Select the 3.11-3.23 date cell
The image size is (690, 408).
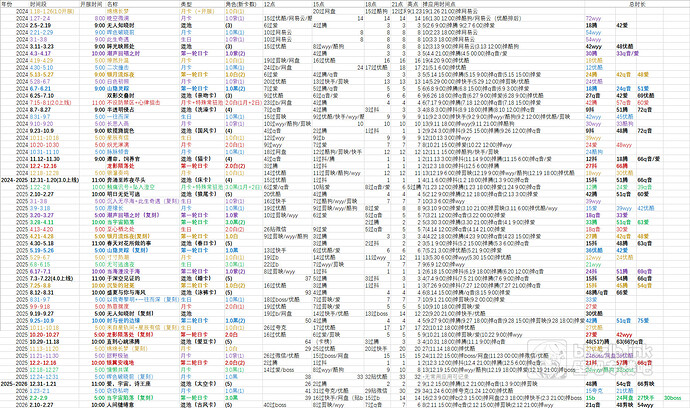[x=42, y=46]
